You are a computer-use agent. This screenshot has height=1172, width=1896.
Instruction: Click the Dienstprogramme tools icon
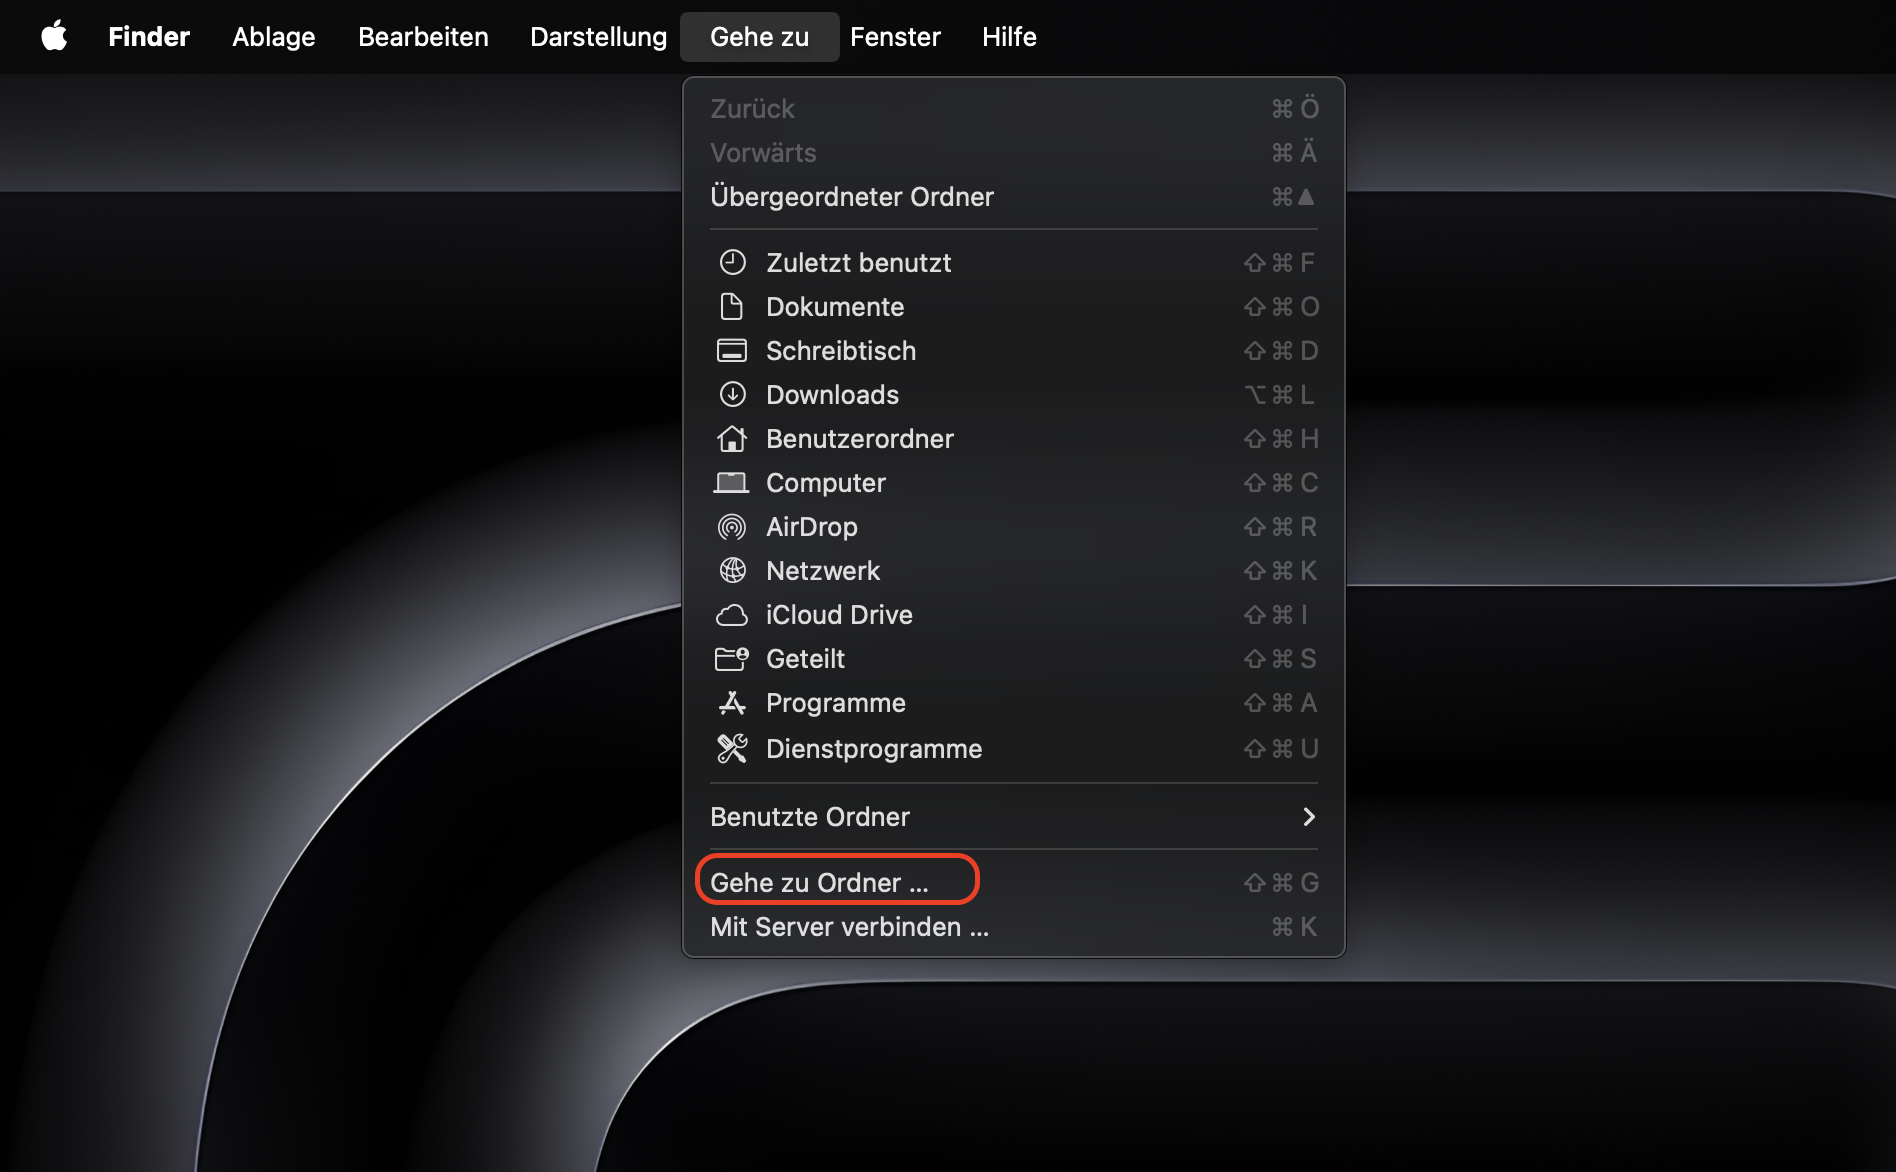pyautogui.click(x=733, y=748)
